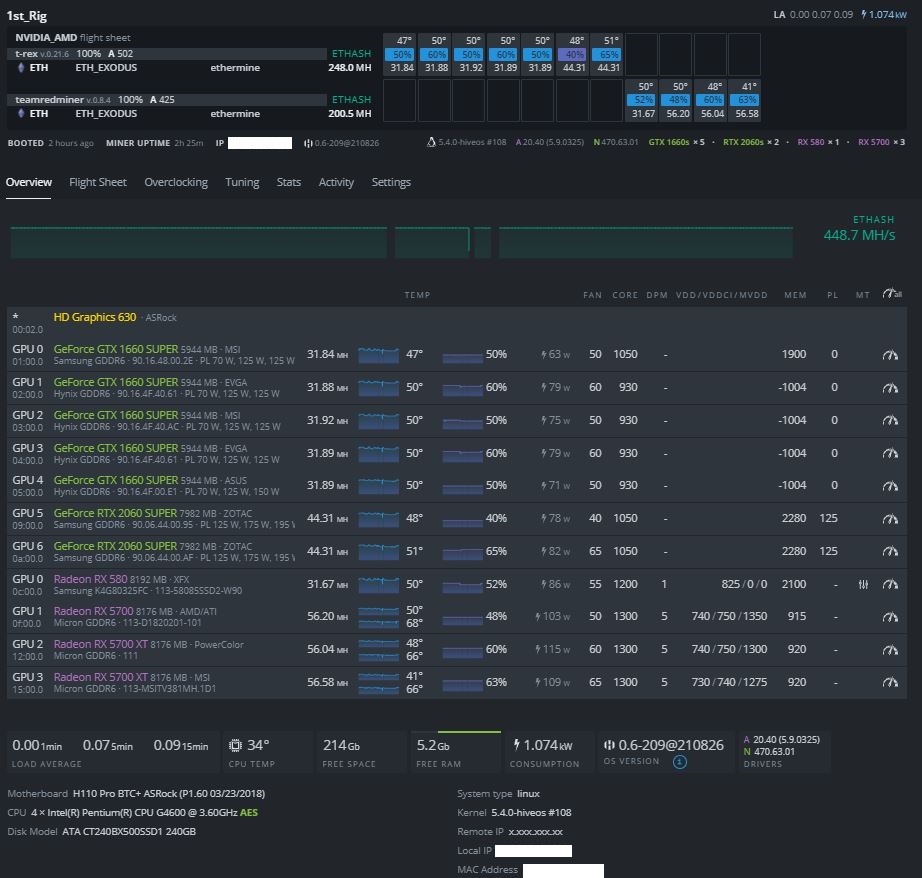The image size is (922, 878).
Task: Click lightning icon beside 1.074 kW at top
Action: click(x=864, y=15)
